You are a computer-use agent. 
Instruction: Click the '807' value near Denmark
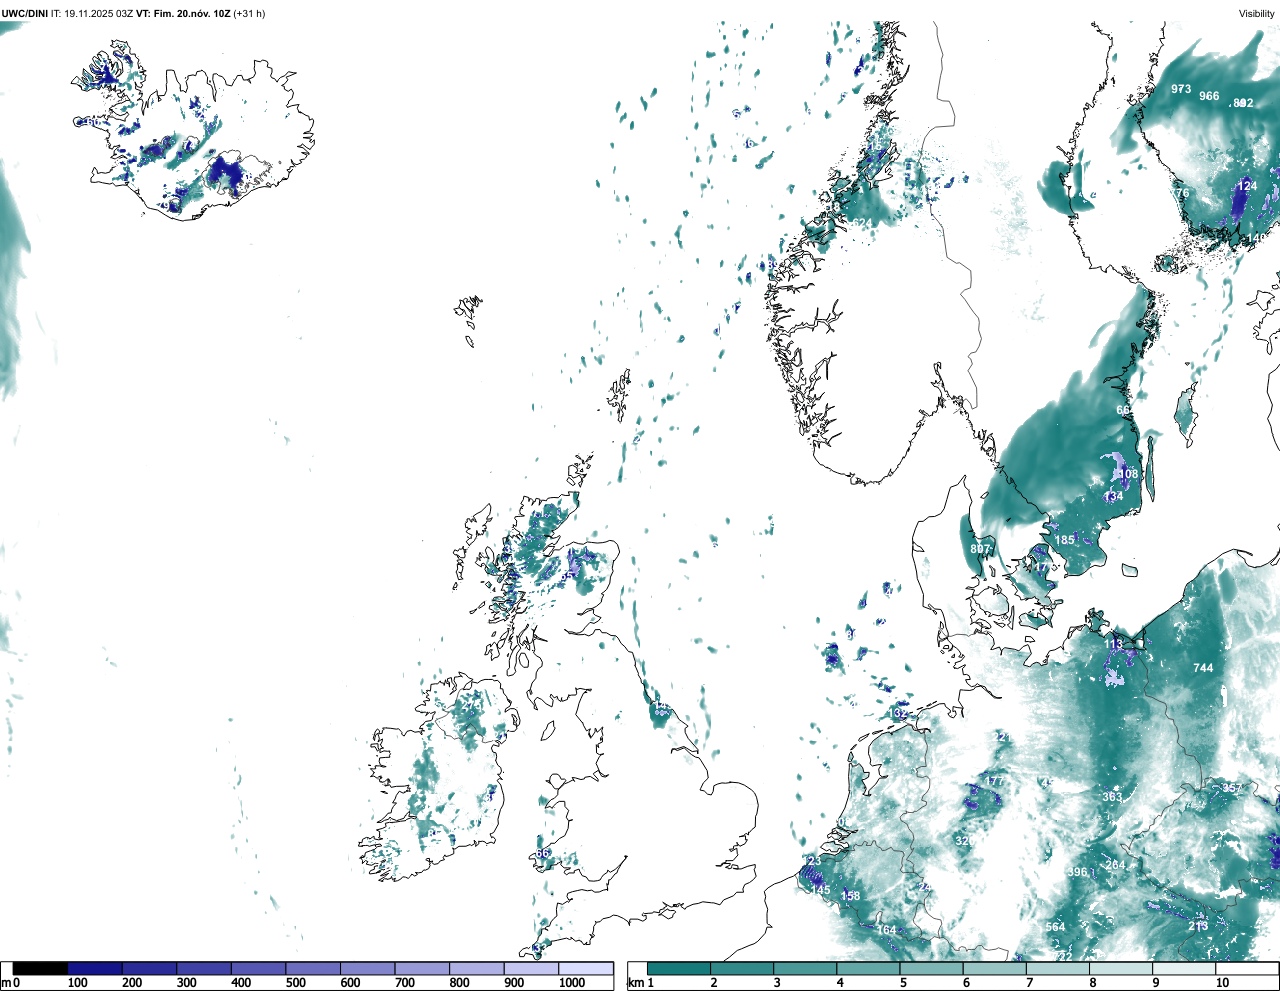[980, 549]
